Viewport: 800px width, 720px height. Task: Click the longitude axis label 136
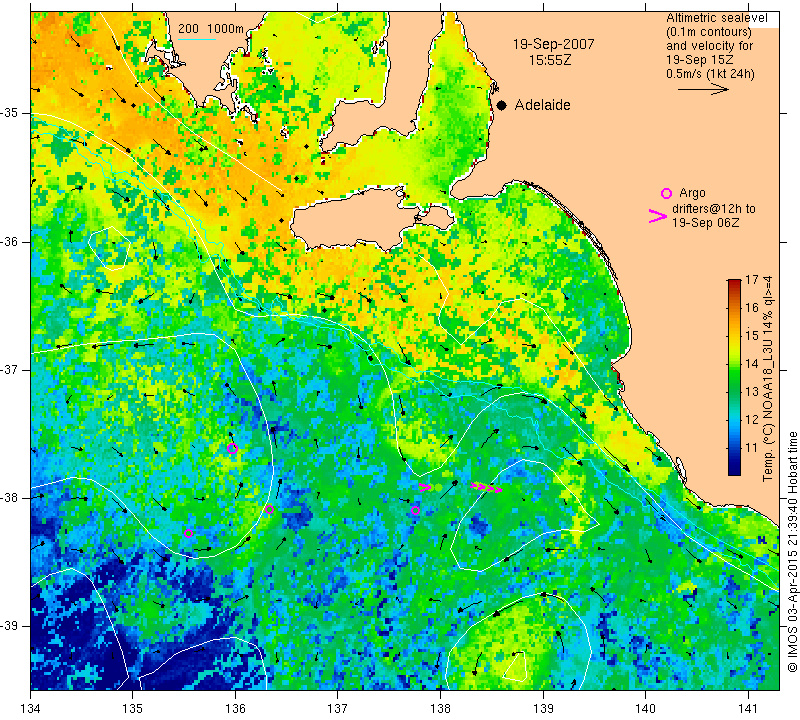(235, 709)
